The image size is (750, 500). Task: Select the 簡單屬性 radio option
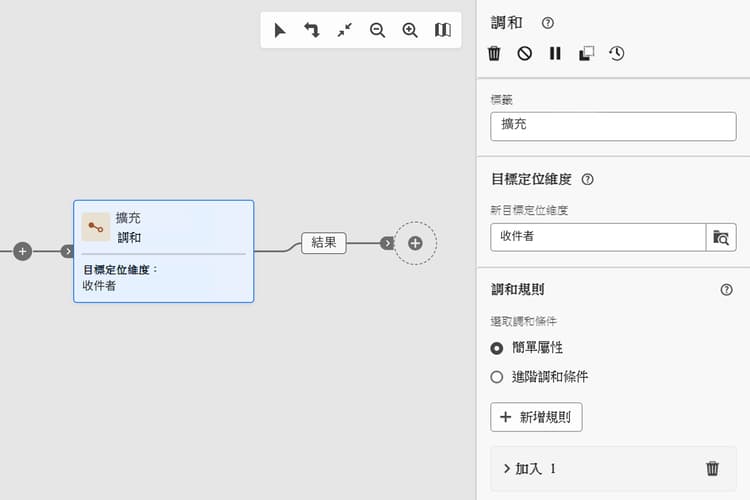click(496, 348)
